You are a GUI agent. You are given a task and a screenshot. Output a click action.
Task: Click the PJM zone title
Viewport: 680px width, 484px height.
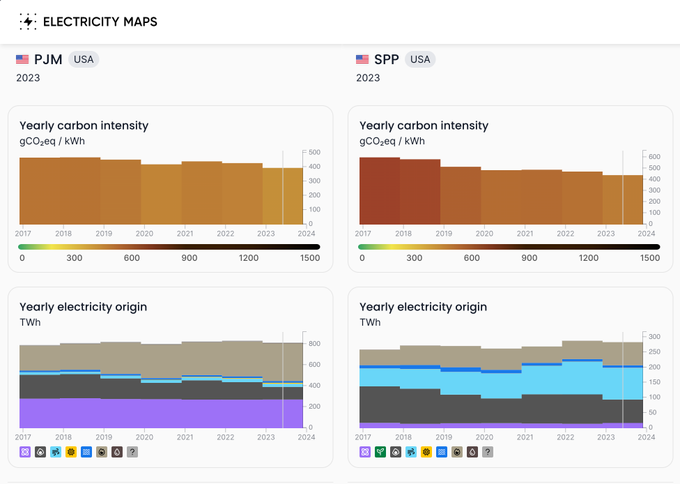tap(48, 59)
